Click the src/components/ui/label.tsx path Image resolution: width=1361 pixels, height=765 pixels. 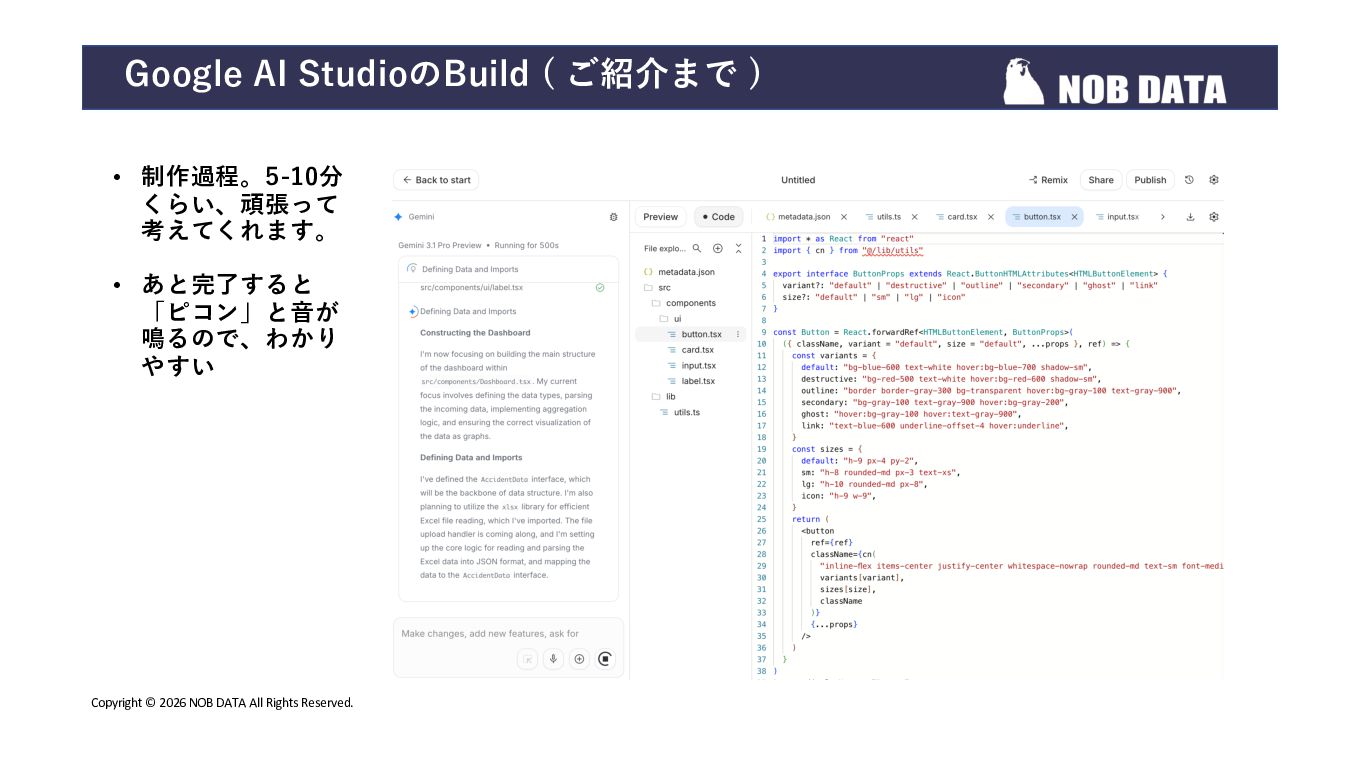click(471, 287)
